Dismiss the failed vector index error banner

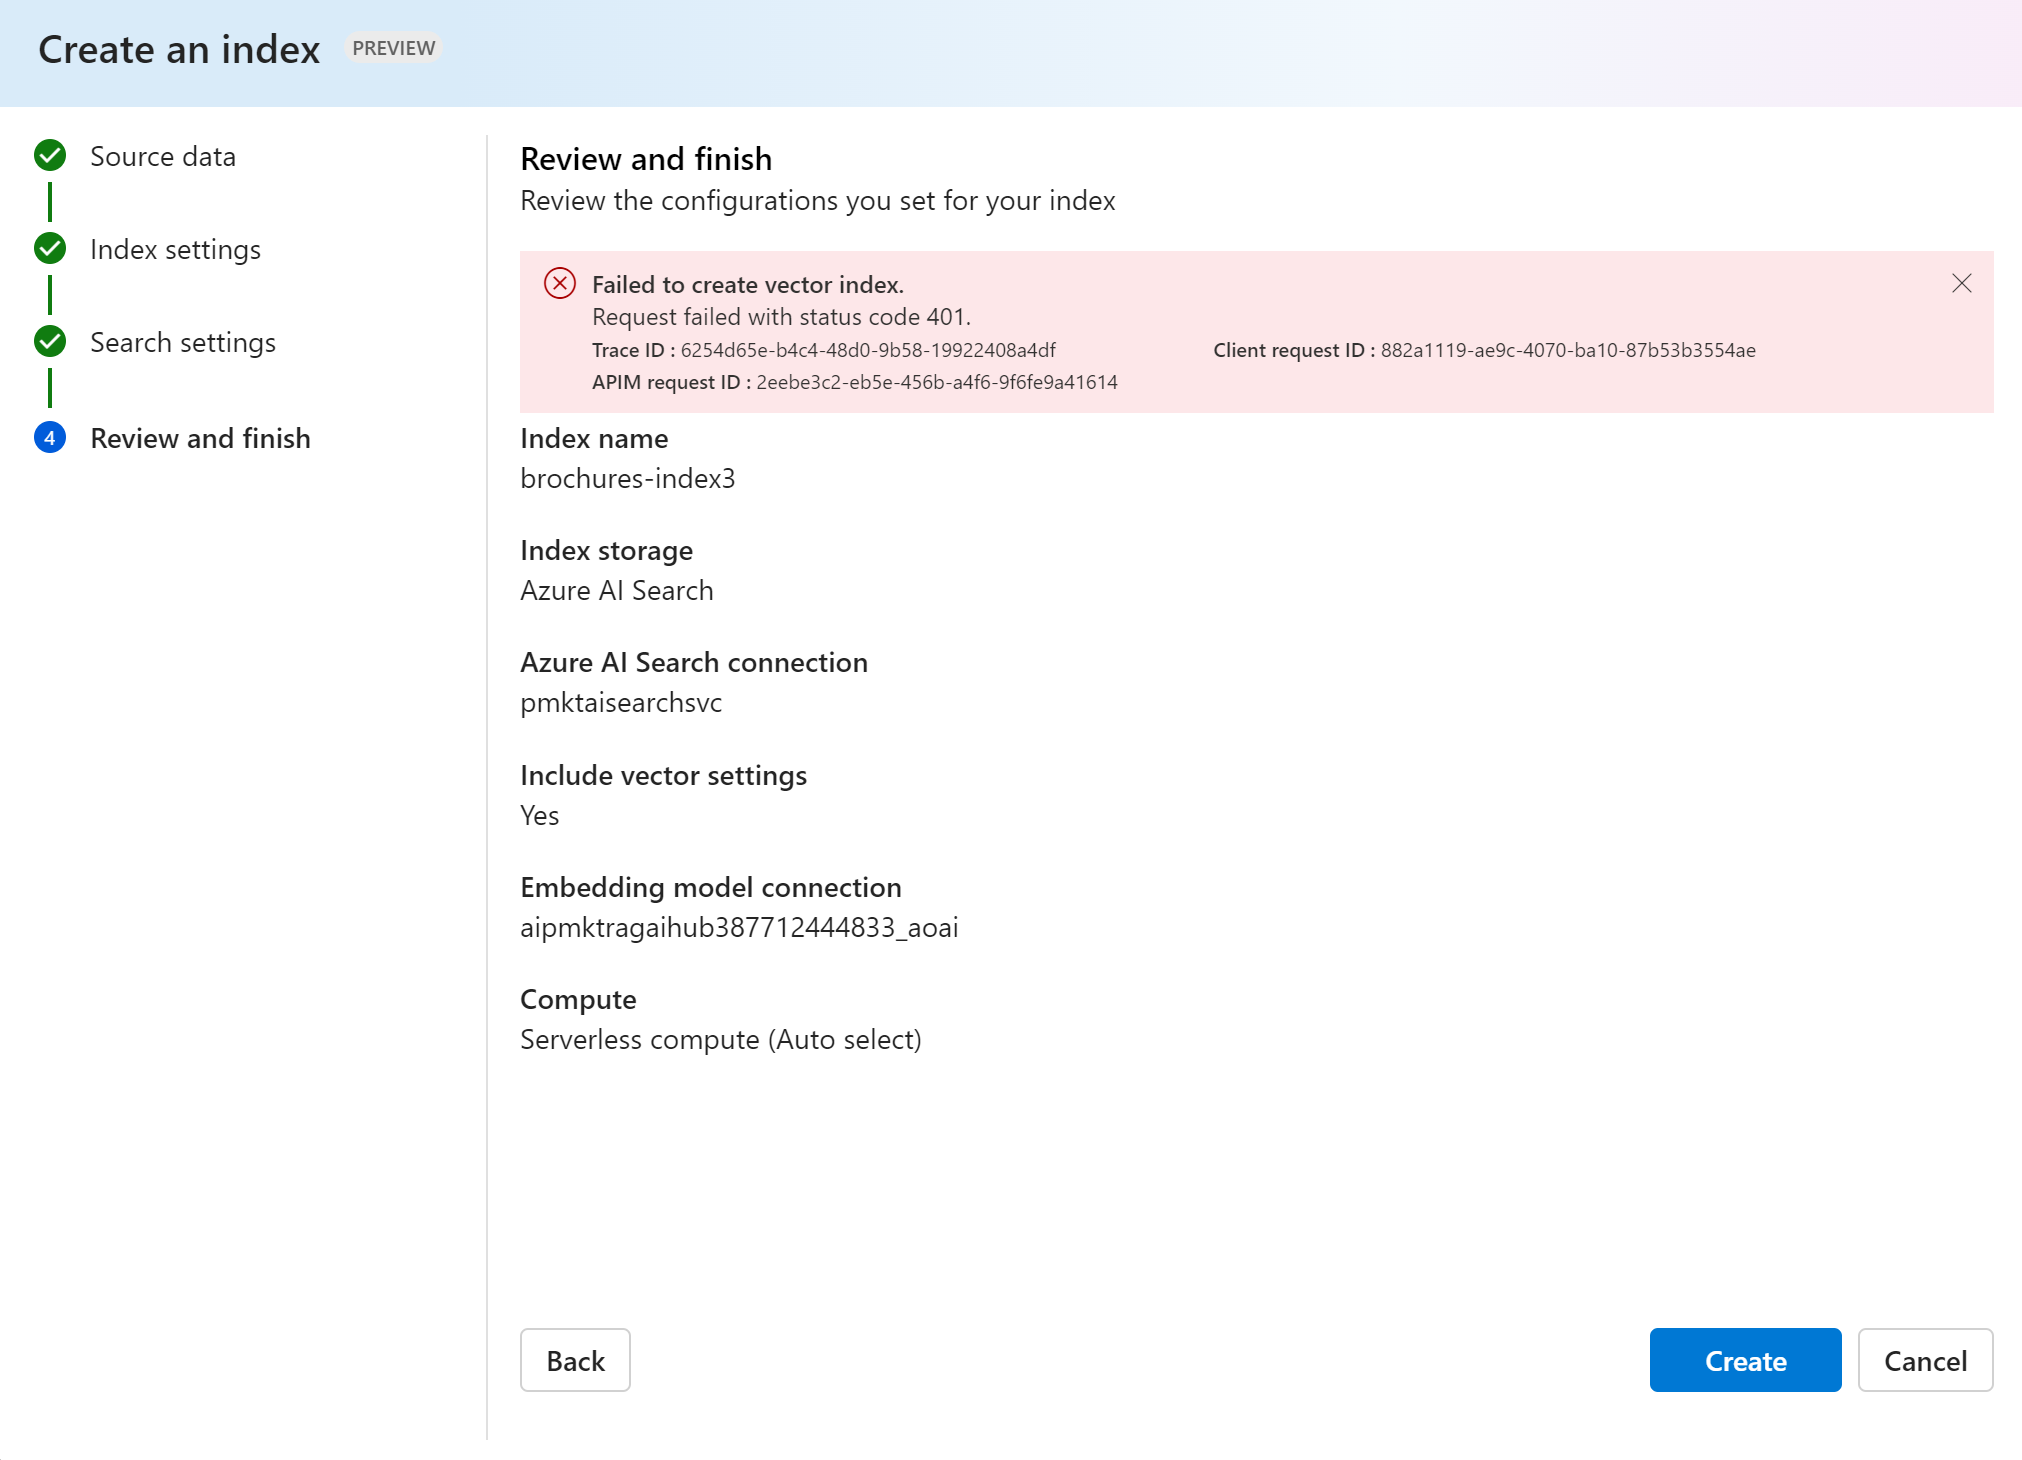1961,284
